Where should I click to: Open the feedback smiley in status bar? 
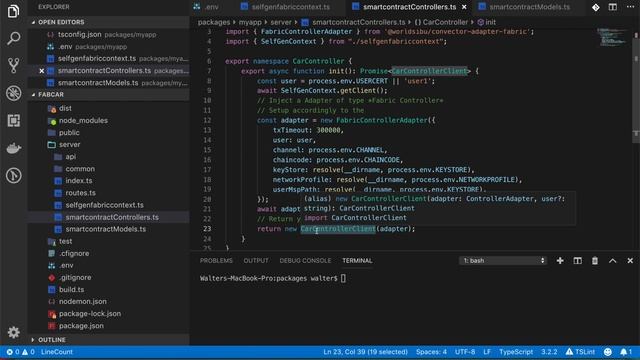pos(608,352)
